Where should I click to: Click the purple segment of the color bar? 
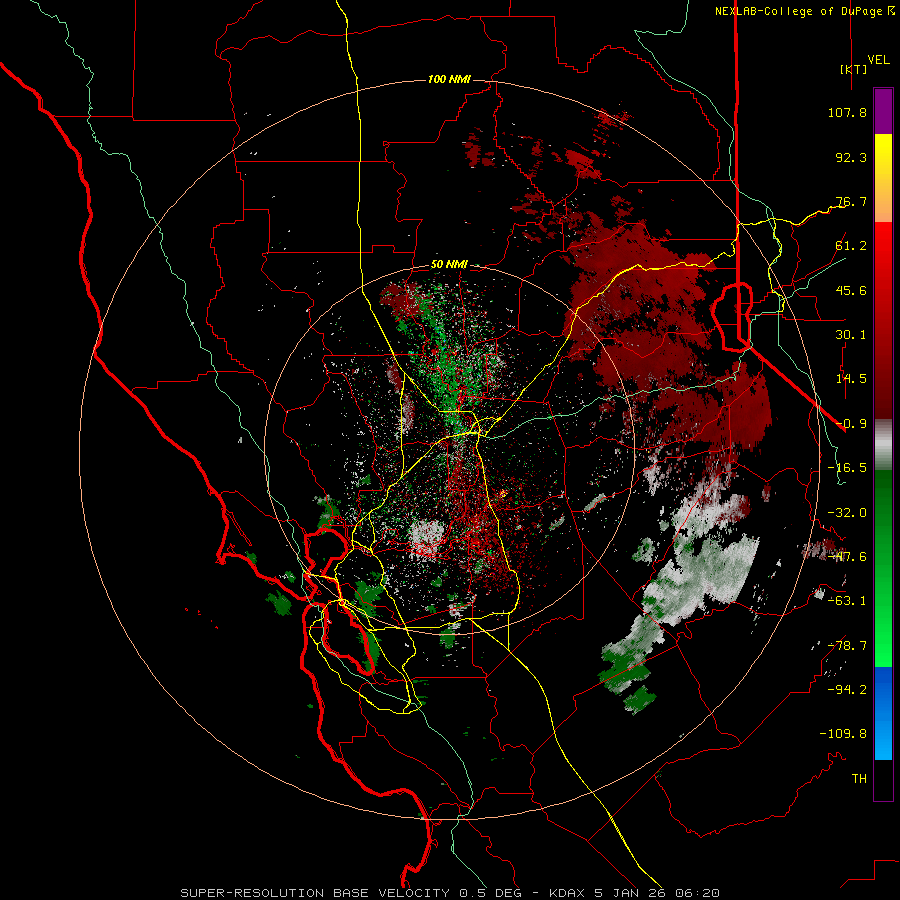click(883, 111)
